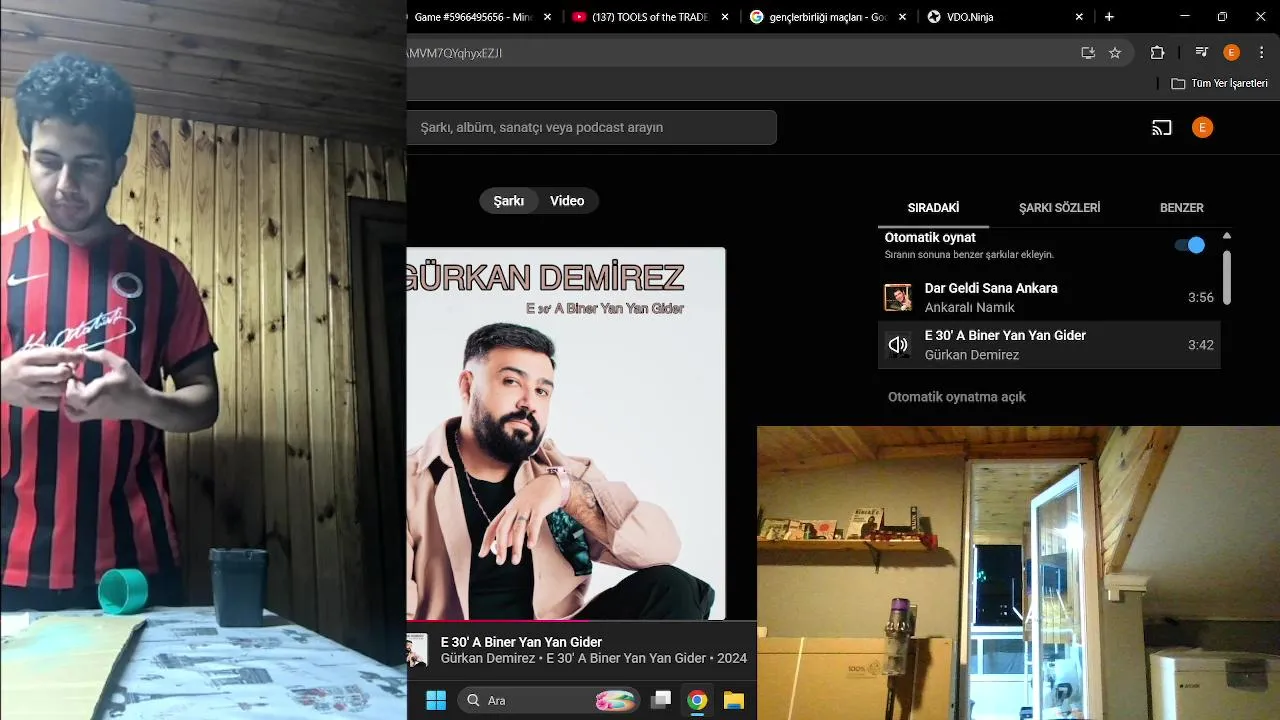Click the Cast to device icon
Screen dimensions: 1280x720
click(1161, 128)
